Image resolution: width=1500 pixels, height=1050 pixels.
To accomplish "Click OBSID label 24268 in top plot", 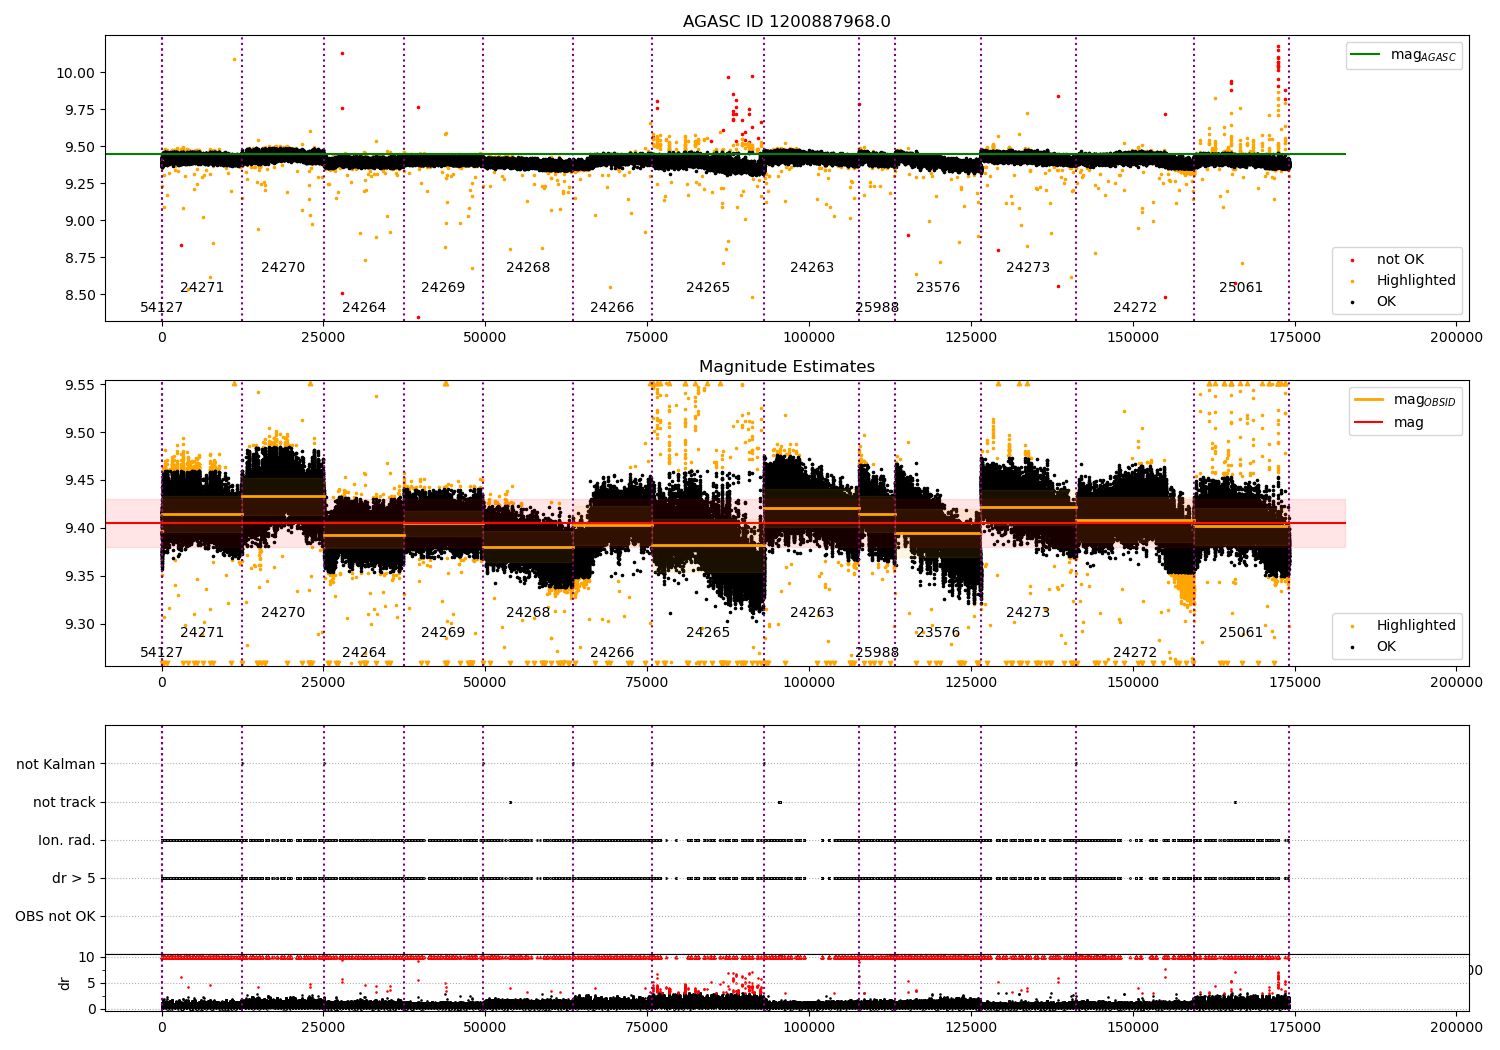I will 528,268.
